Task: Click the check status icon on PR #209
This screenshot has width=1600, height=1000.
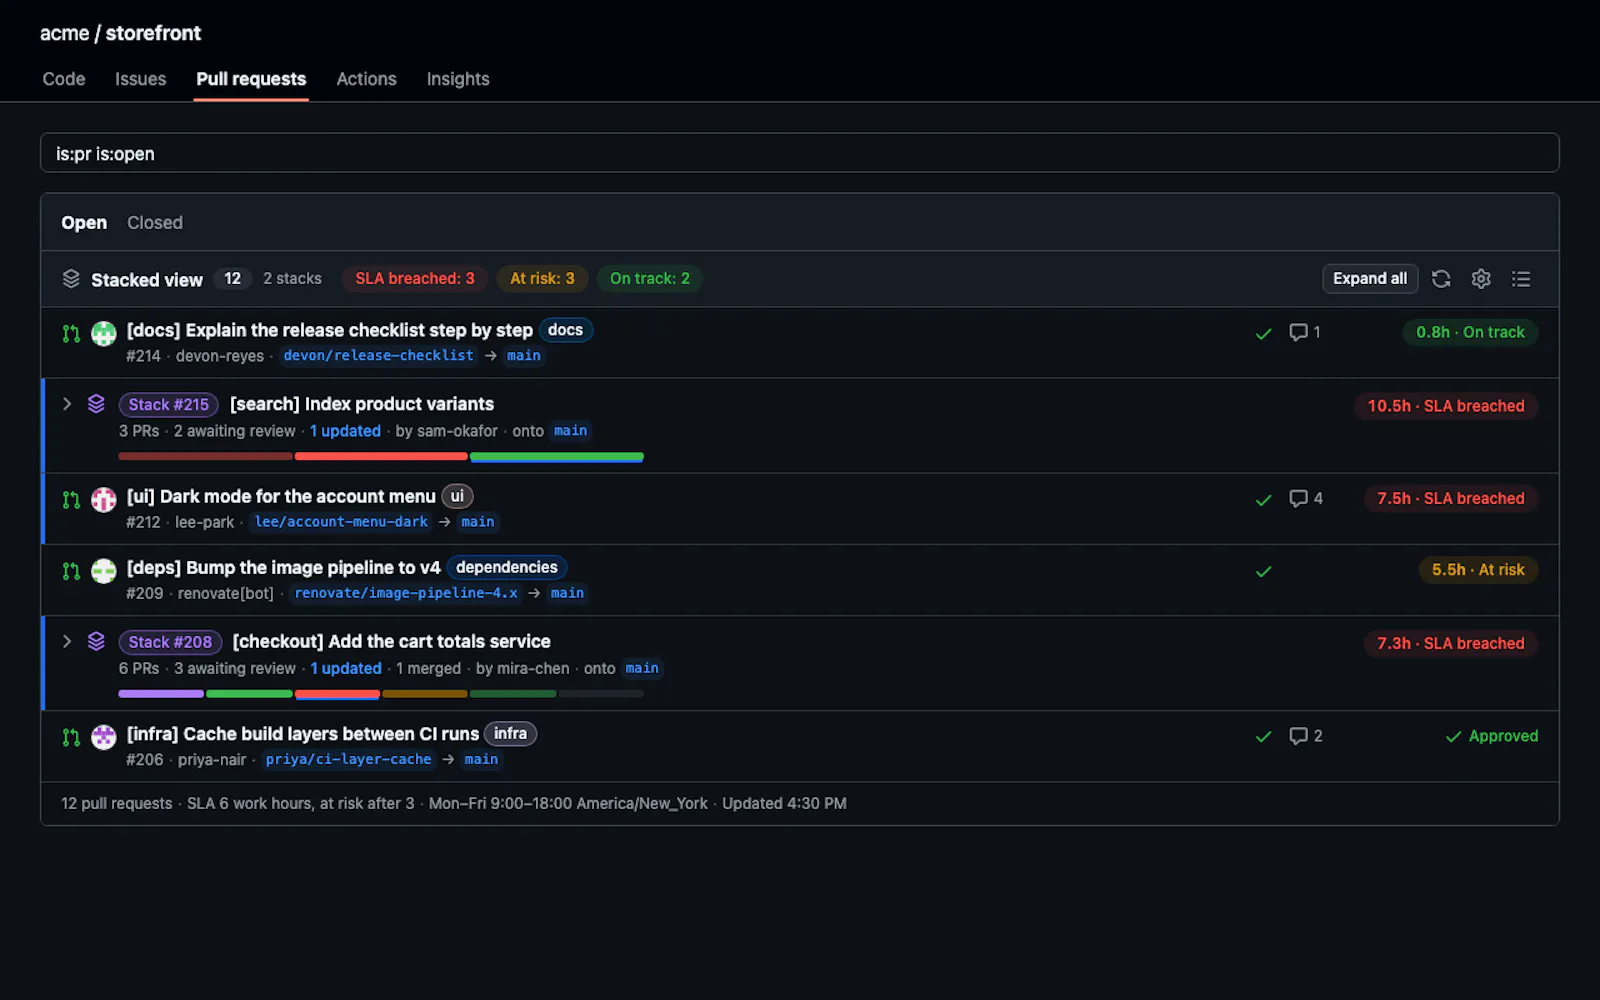Action: (1264, 572)
